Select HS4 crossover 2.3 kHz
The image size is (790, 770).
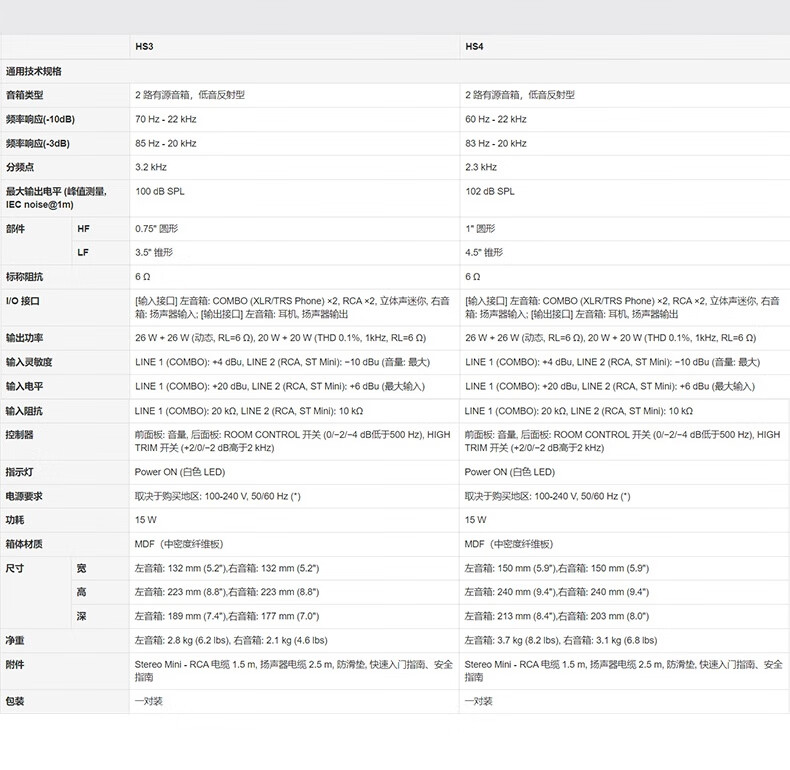click(x=481, y=167)
